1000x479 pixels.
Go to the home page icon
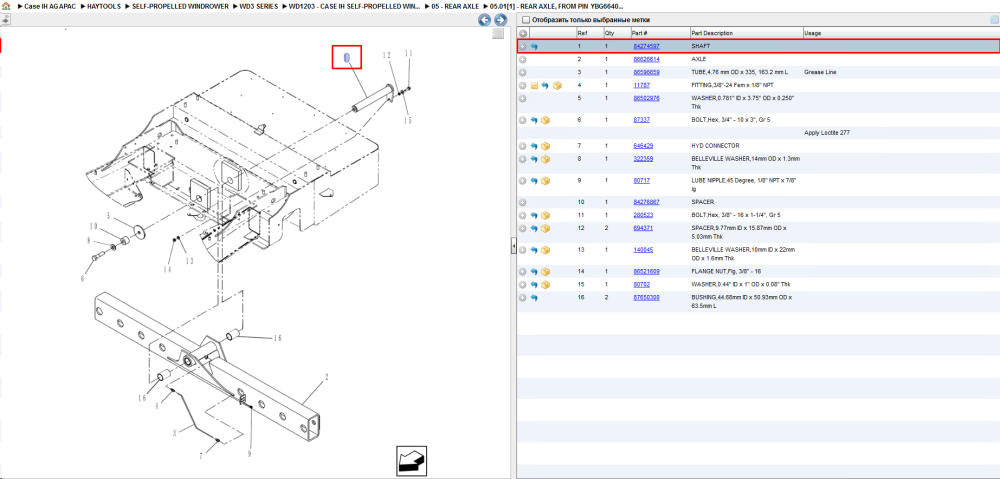(6, 6)
